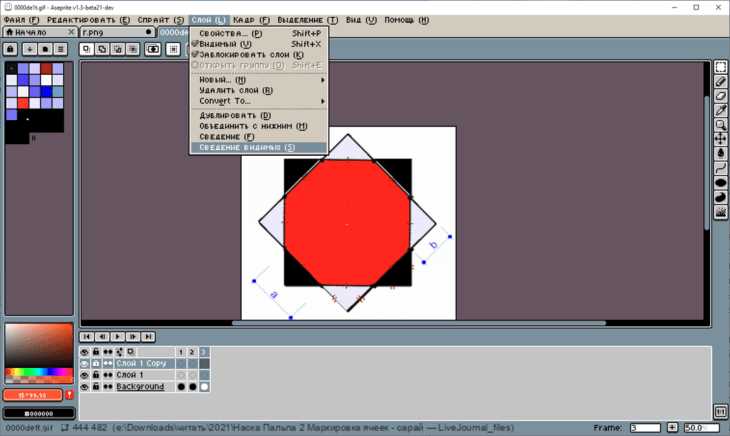
Task: Click the Frame number input field
Action: (x=645, y=428)
